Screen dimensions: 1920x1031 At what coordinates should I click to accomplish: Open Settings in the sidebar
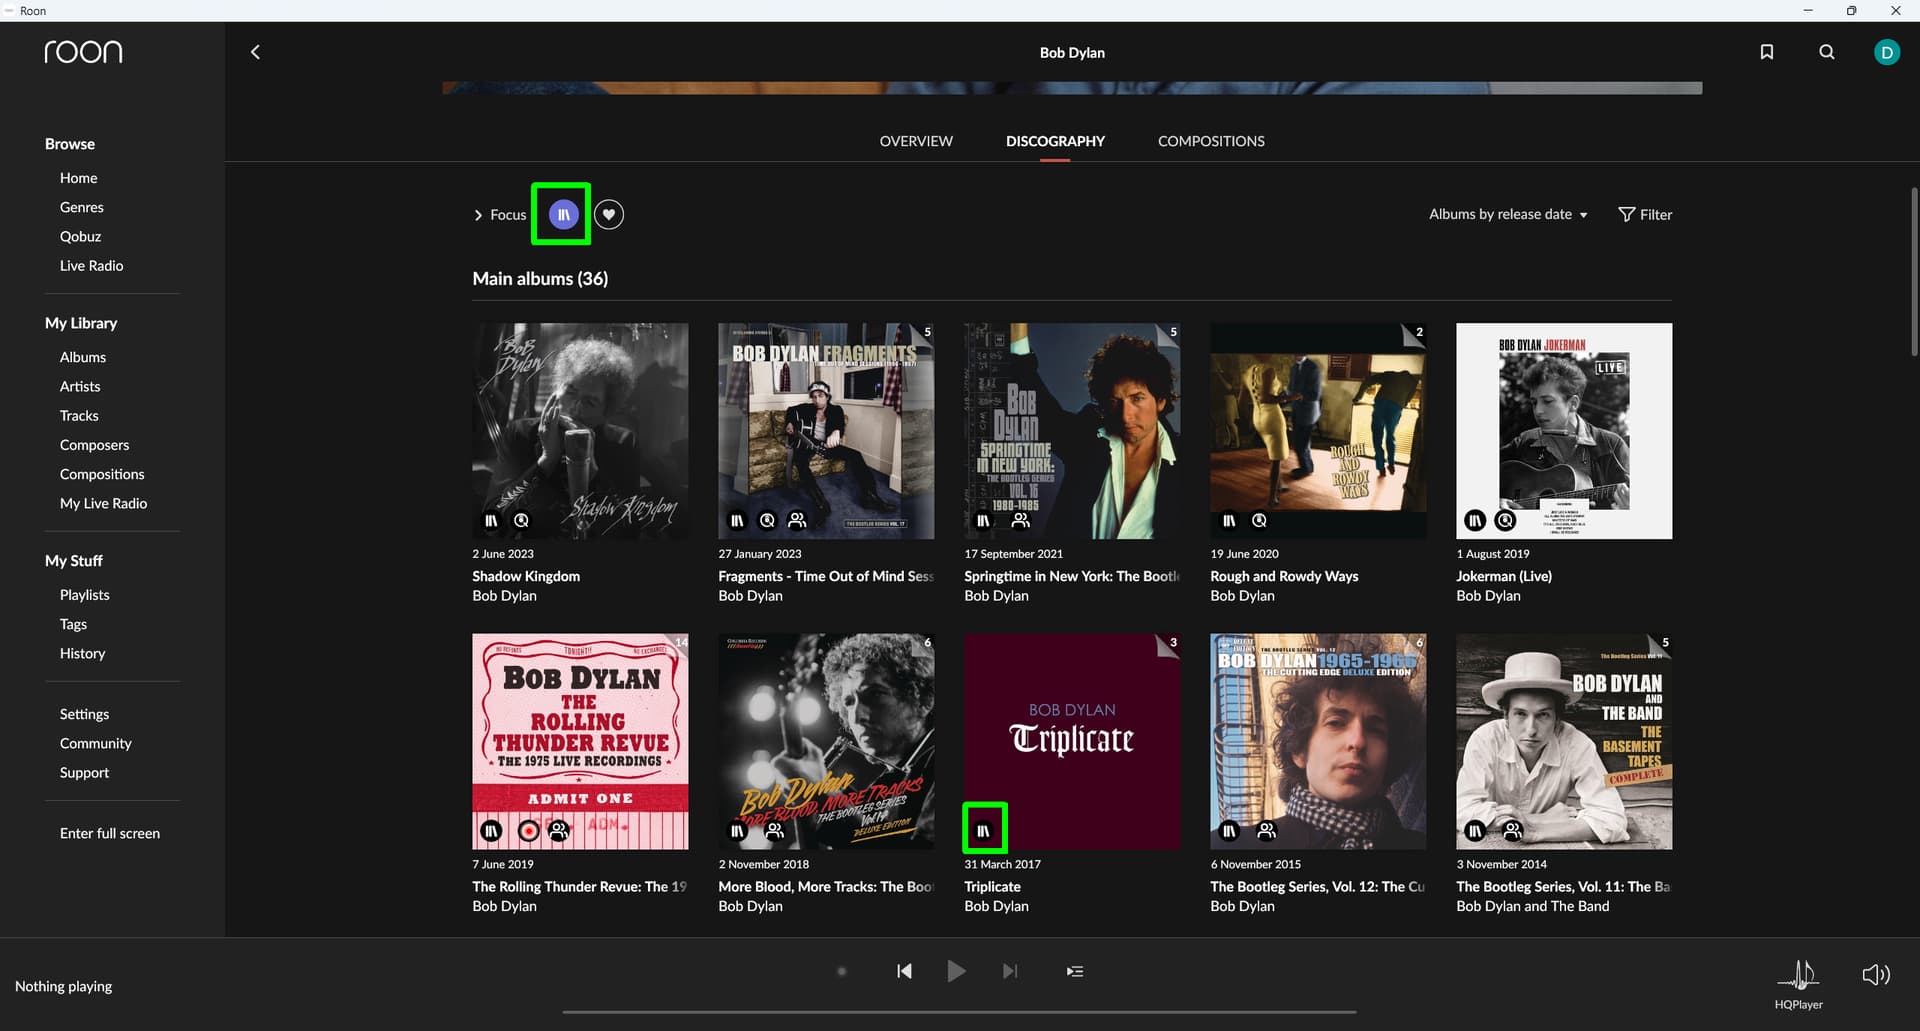[x=84, y=714]
